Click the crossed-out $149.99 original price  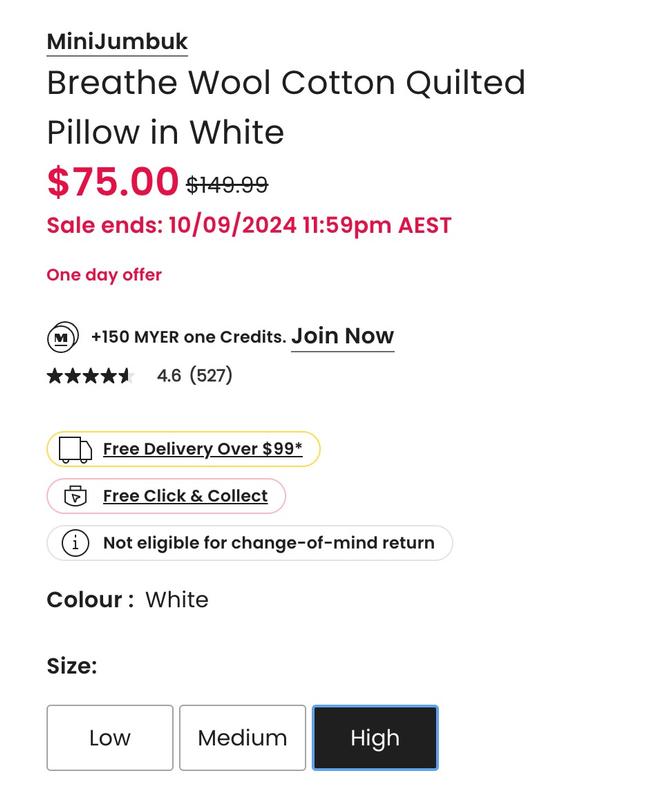point(227,185)
